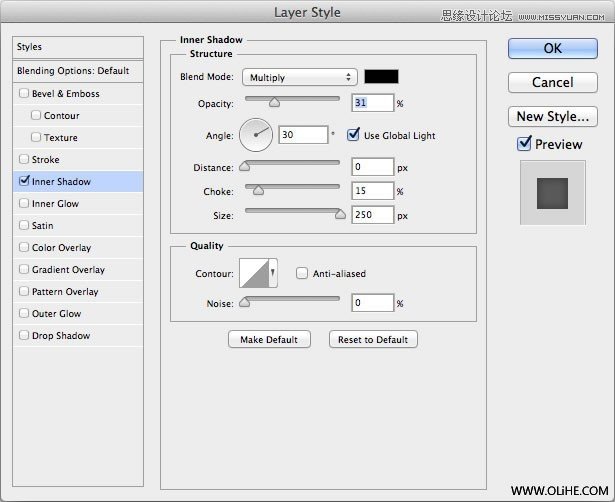This screenshot has height=502, width=615.
Task: Click the Size value field
Action: [373, 215]
